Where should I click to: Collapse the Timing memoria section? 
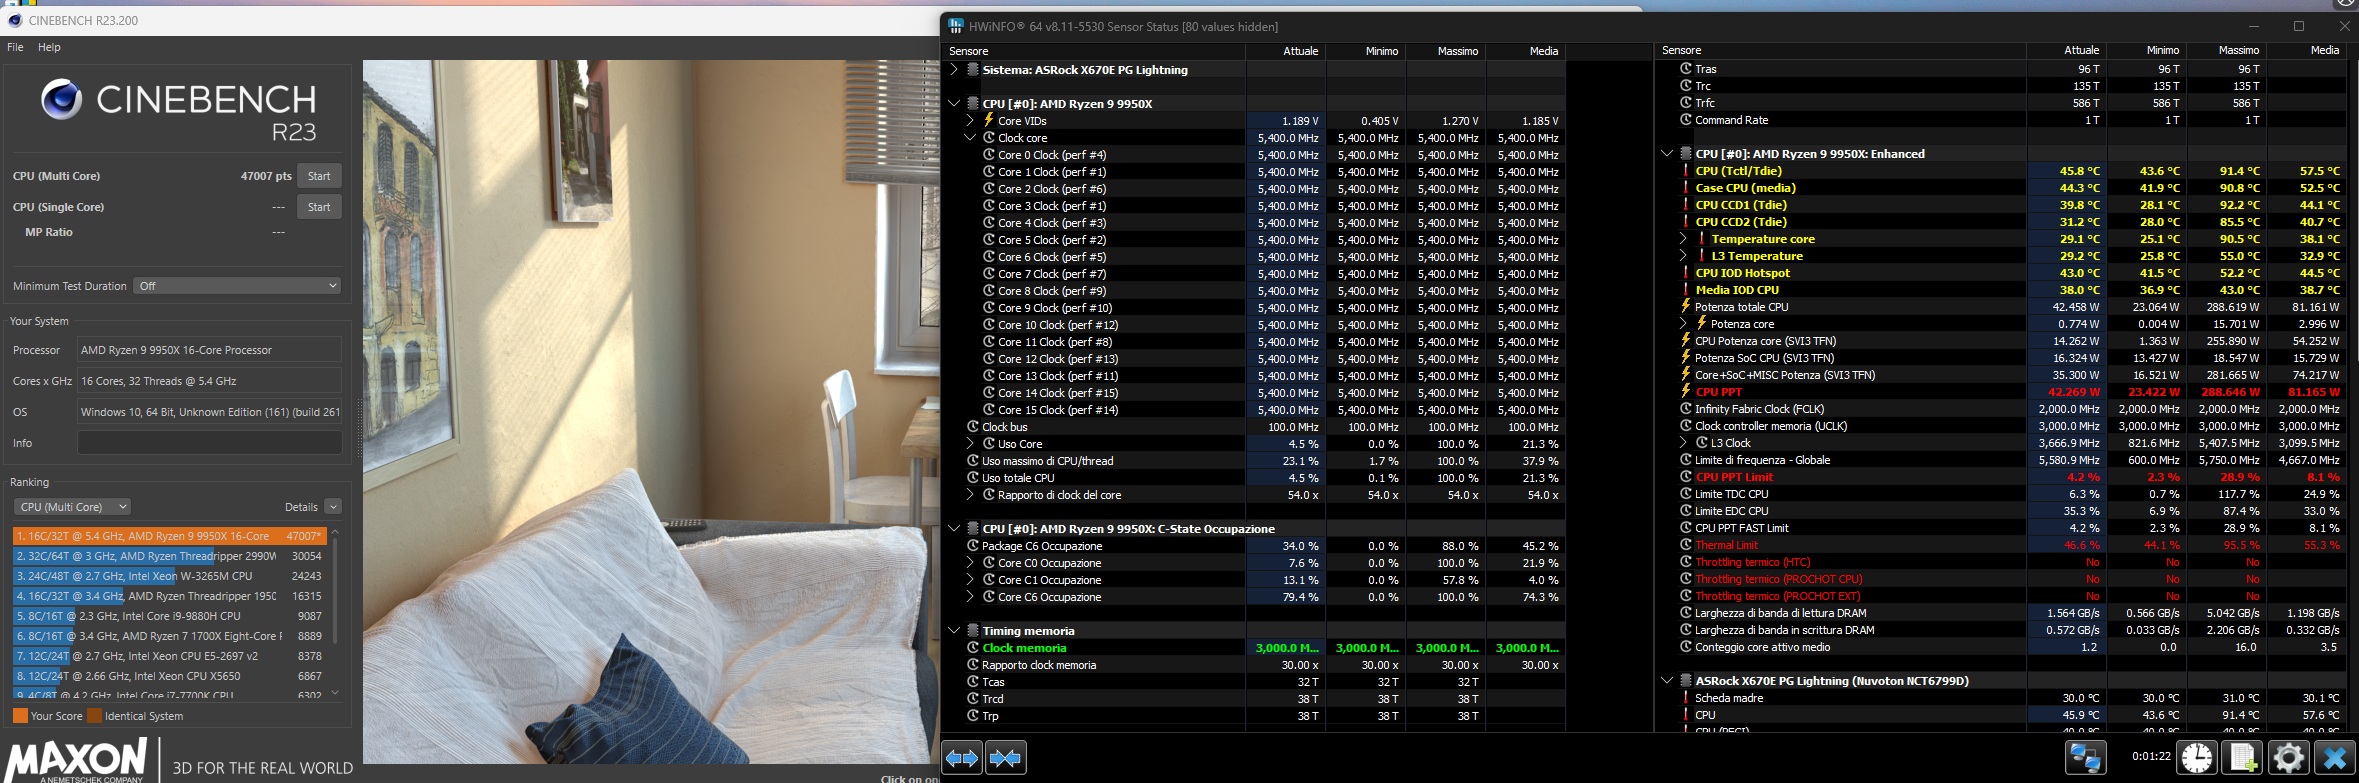tap(954, 630)
